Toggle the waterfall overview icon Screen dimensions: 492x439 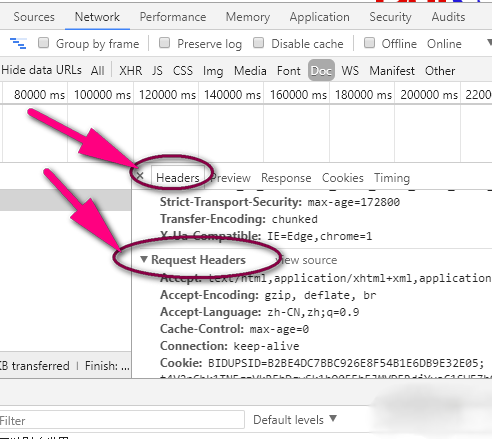[x=18, y=44]
